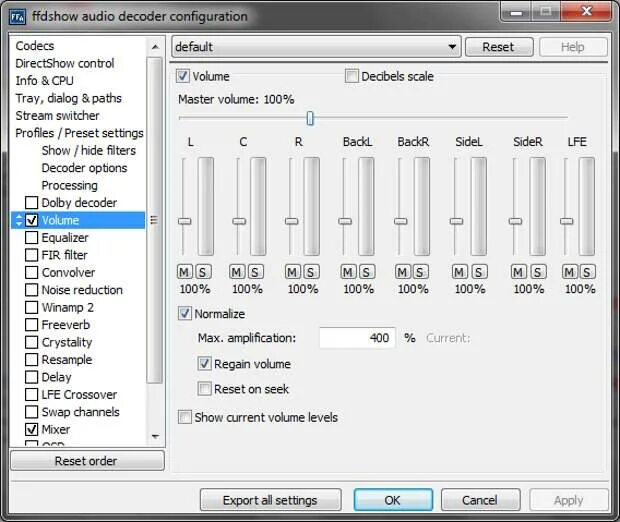Open the default preset dropdown

(316, 47)
